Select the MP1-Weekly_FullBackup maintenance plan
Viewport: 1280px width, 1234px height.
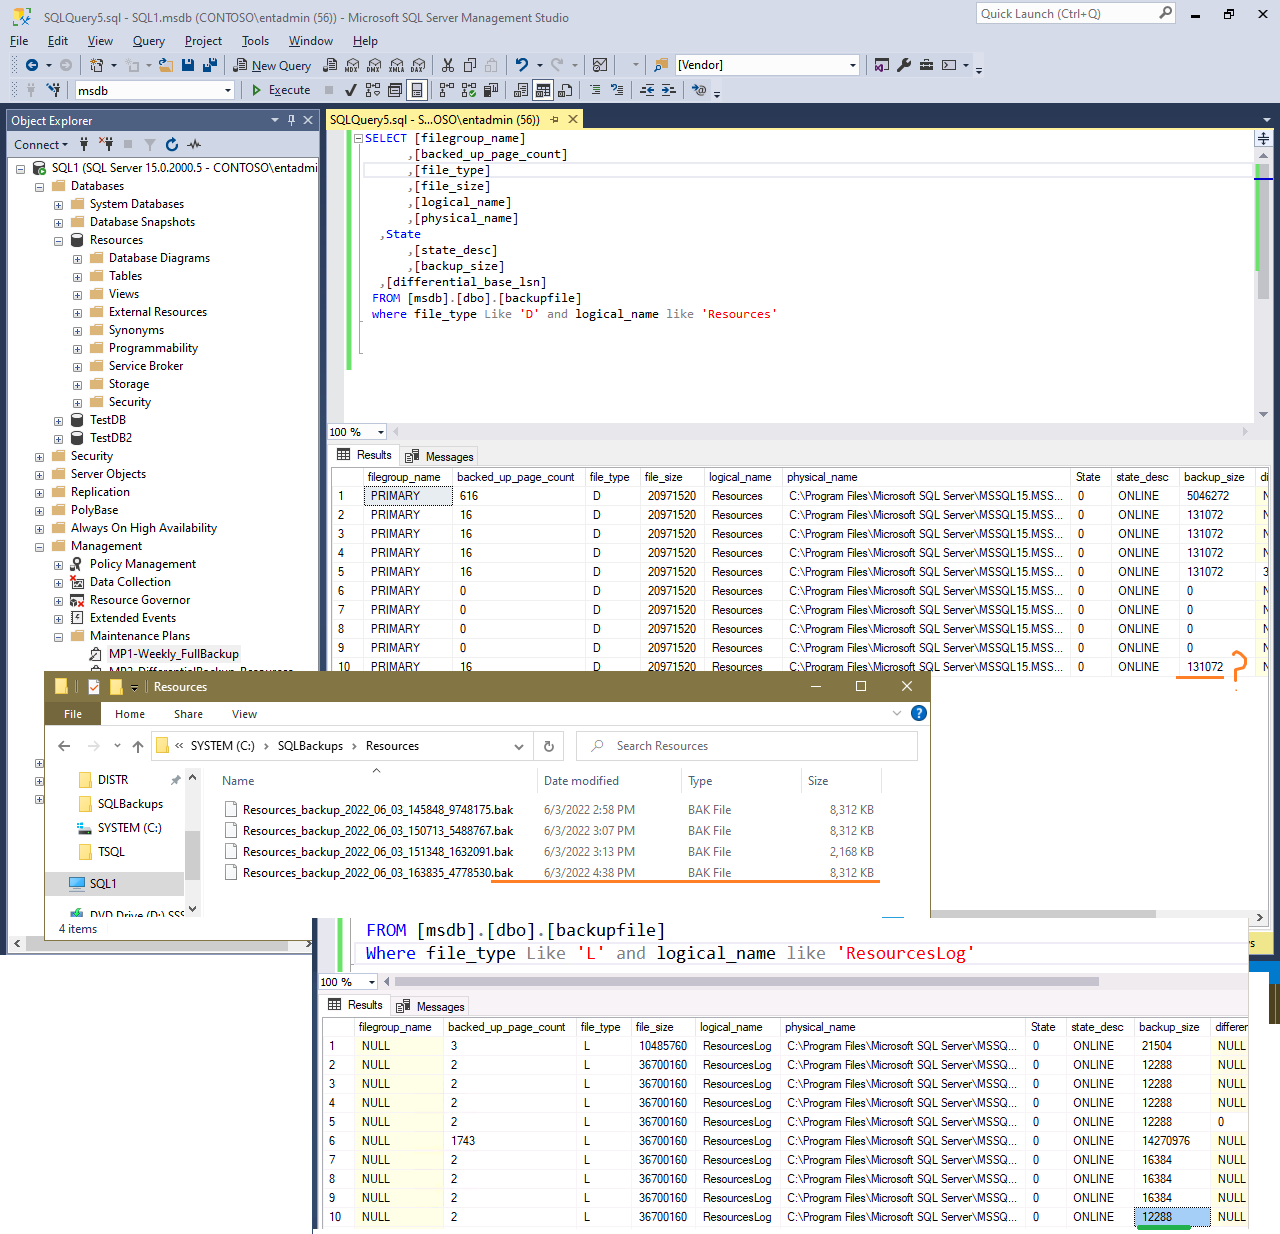click(x=173, y=654)
